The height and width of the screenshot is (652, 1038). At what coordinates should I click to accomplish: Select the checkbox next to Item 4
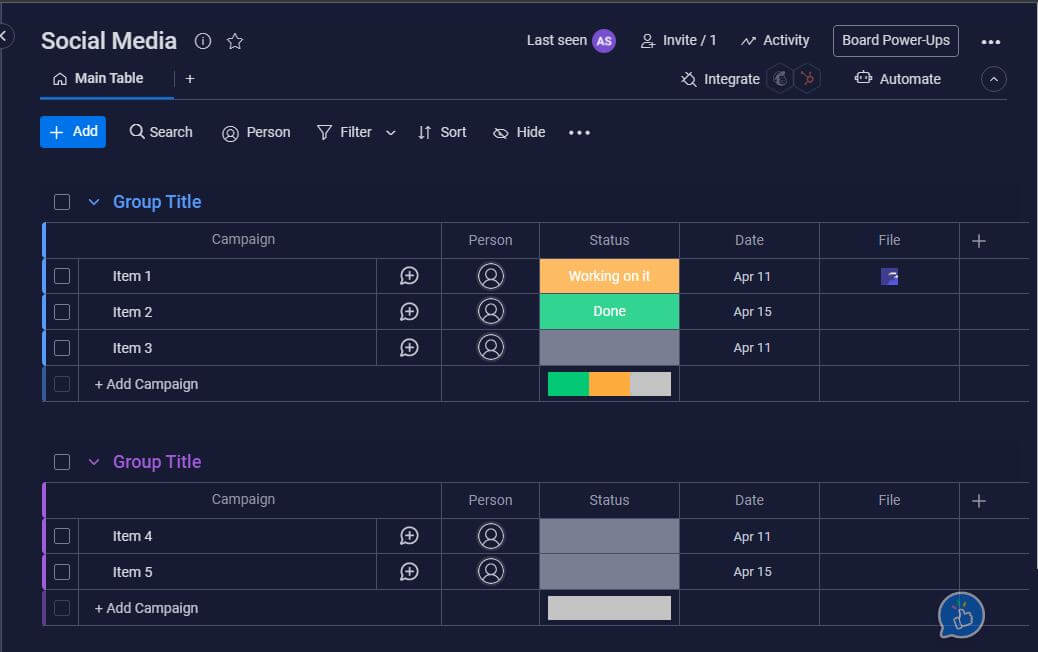tap(62, 536)
